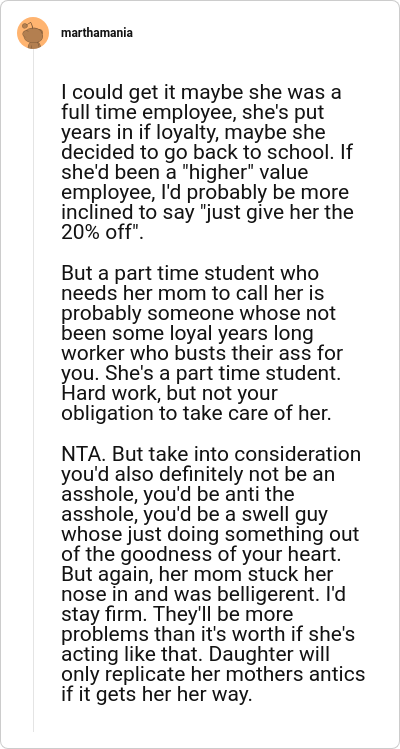Collapse the comment using the vertical thread line

33,390
